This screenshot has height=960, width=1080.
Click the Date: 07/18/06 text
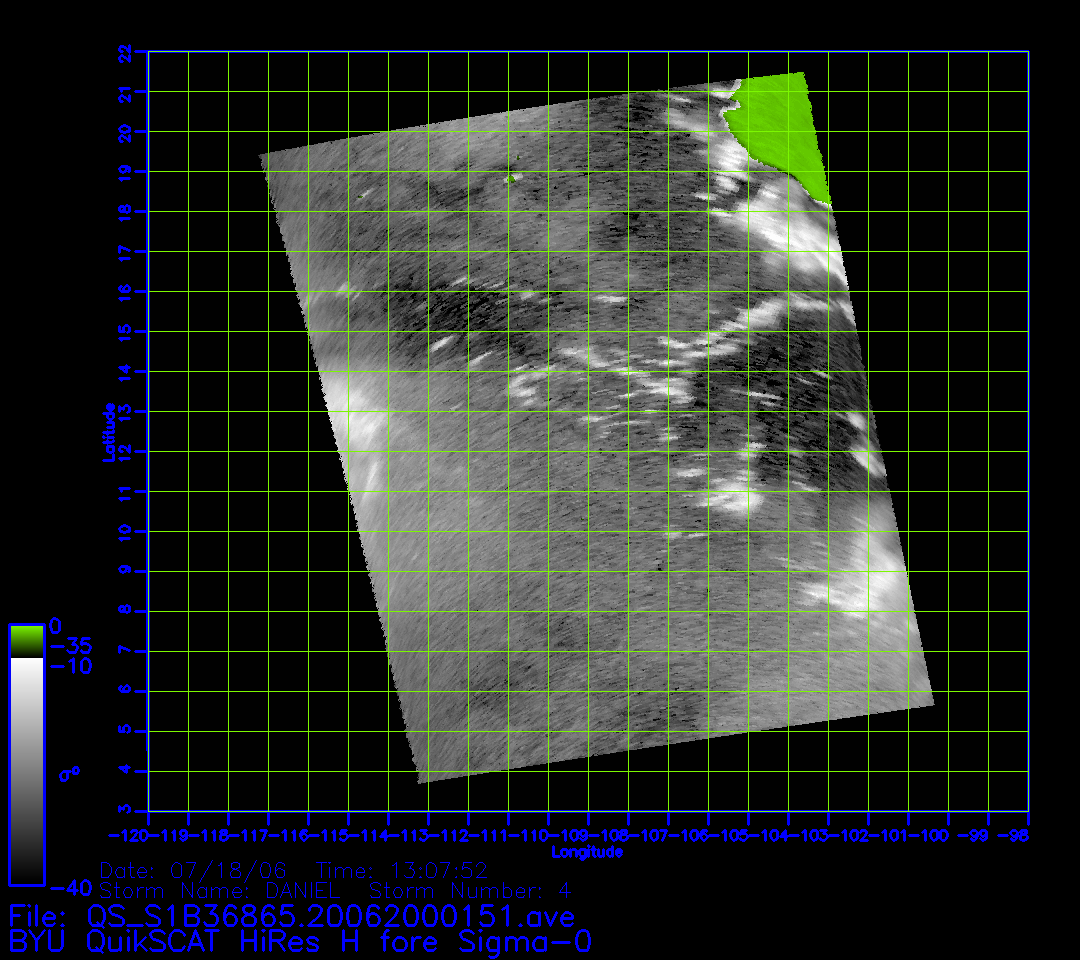coord(193,870)
